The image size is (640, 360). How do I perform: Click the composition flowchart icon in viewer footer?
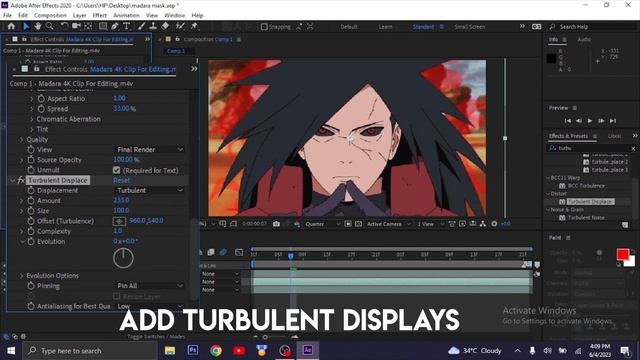[483, 224]
